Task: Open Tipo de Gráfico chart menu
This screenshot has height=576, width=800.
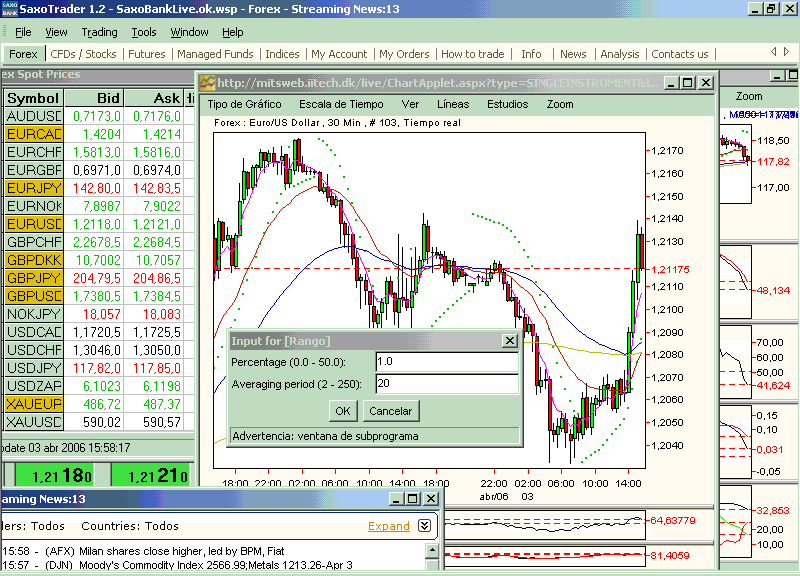Action: 244,104
